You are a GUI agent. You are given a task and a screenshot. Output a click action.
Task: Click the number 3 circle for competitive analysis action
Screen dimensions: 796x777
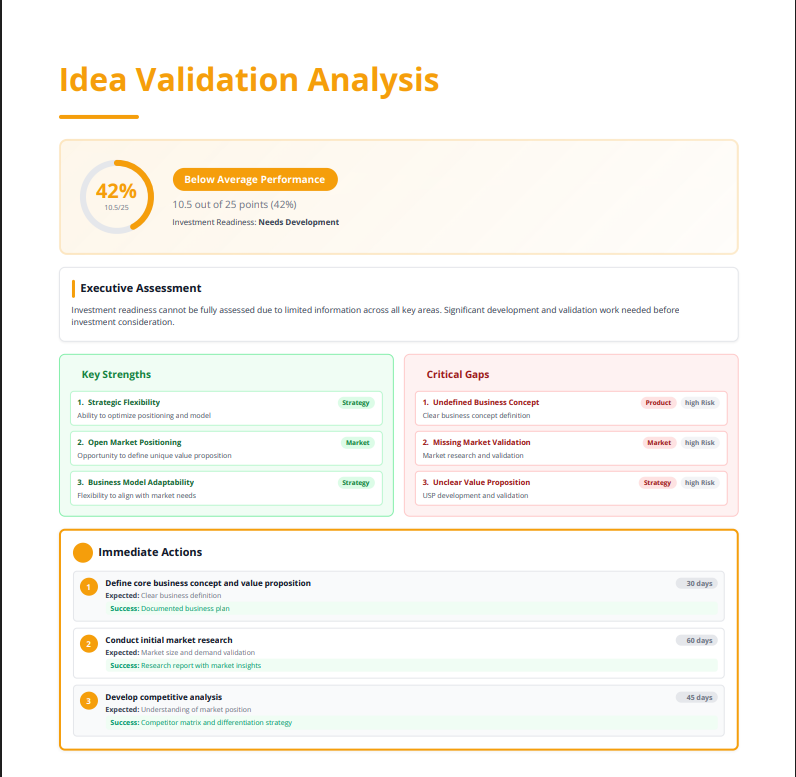pyautogui.click(x=89, y=701)
